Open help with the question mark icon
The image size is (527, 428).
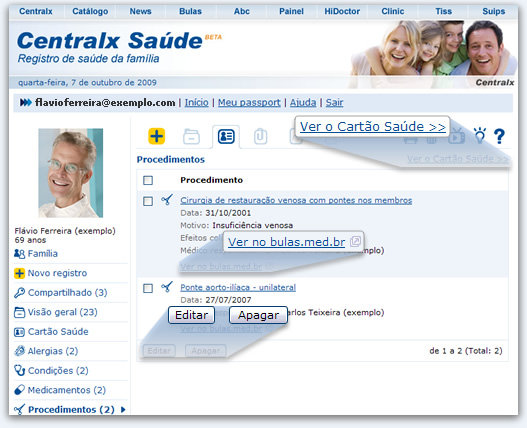499,136
